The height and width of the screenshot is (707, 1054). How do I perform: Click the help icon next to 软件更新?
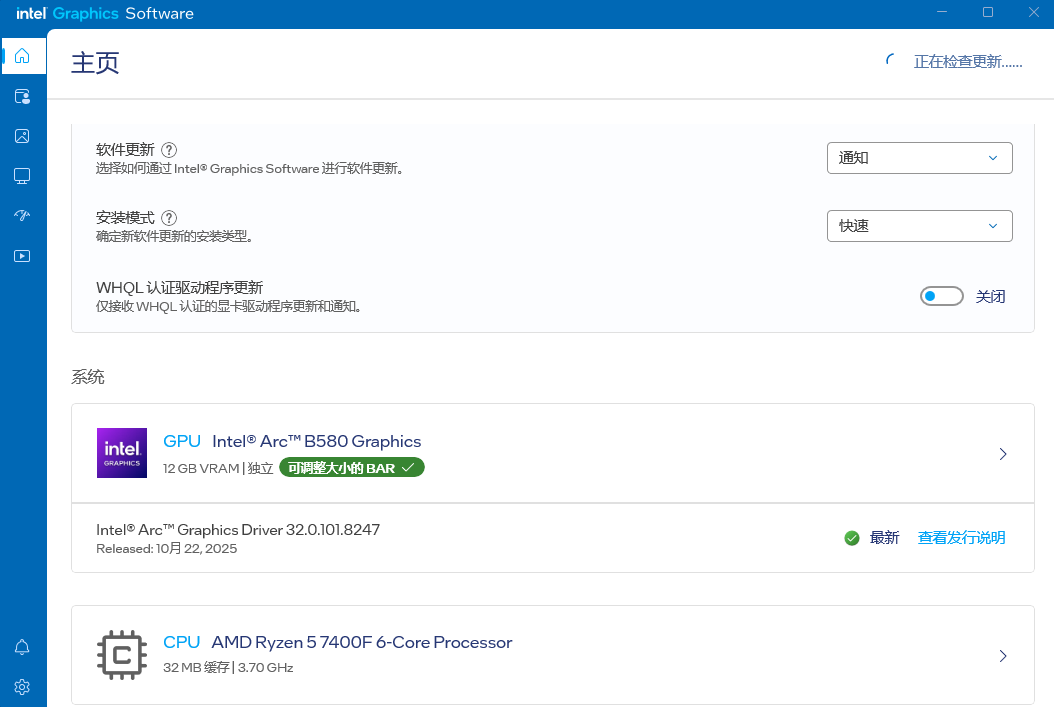[169, 150]
